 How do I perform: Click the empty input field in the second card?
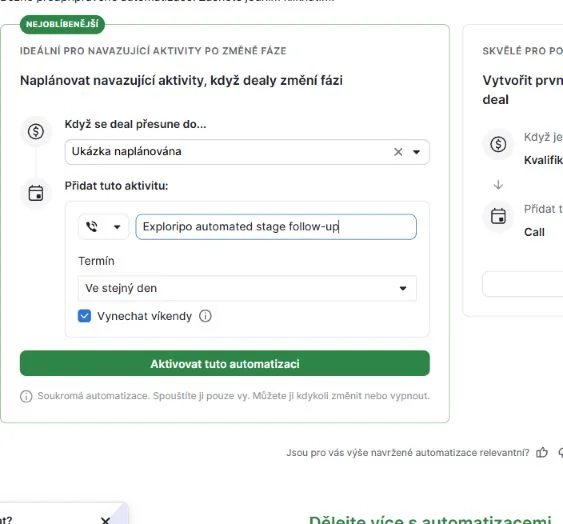[x=523, y=284]
